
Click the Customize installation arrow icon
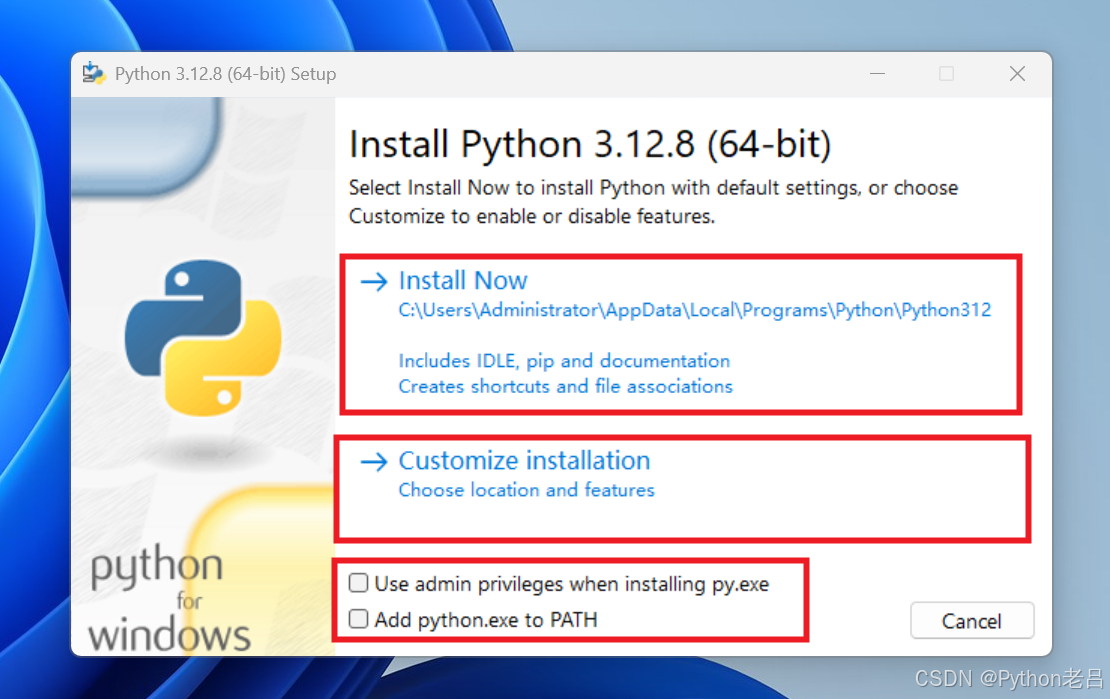(374, 462)
